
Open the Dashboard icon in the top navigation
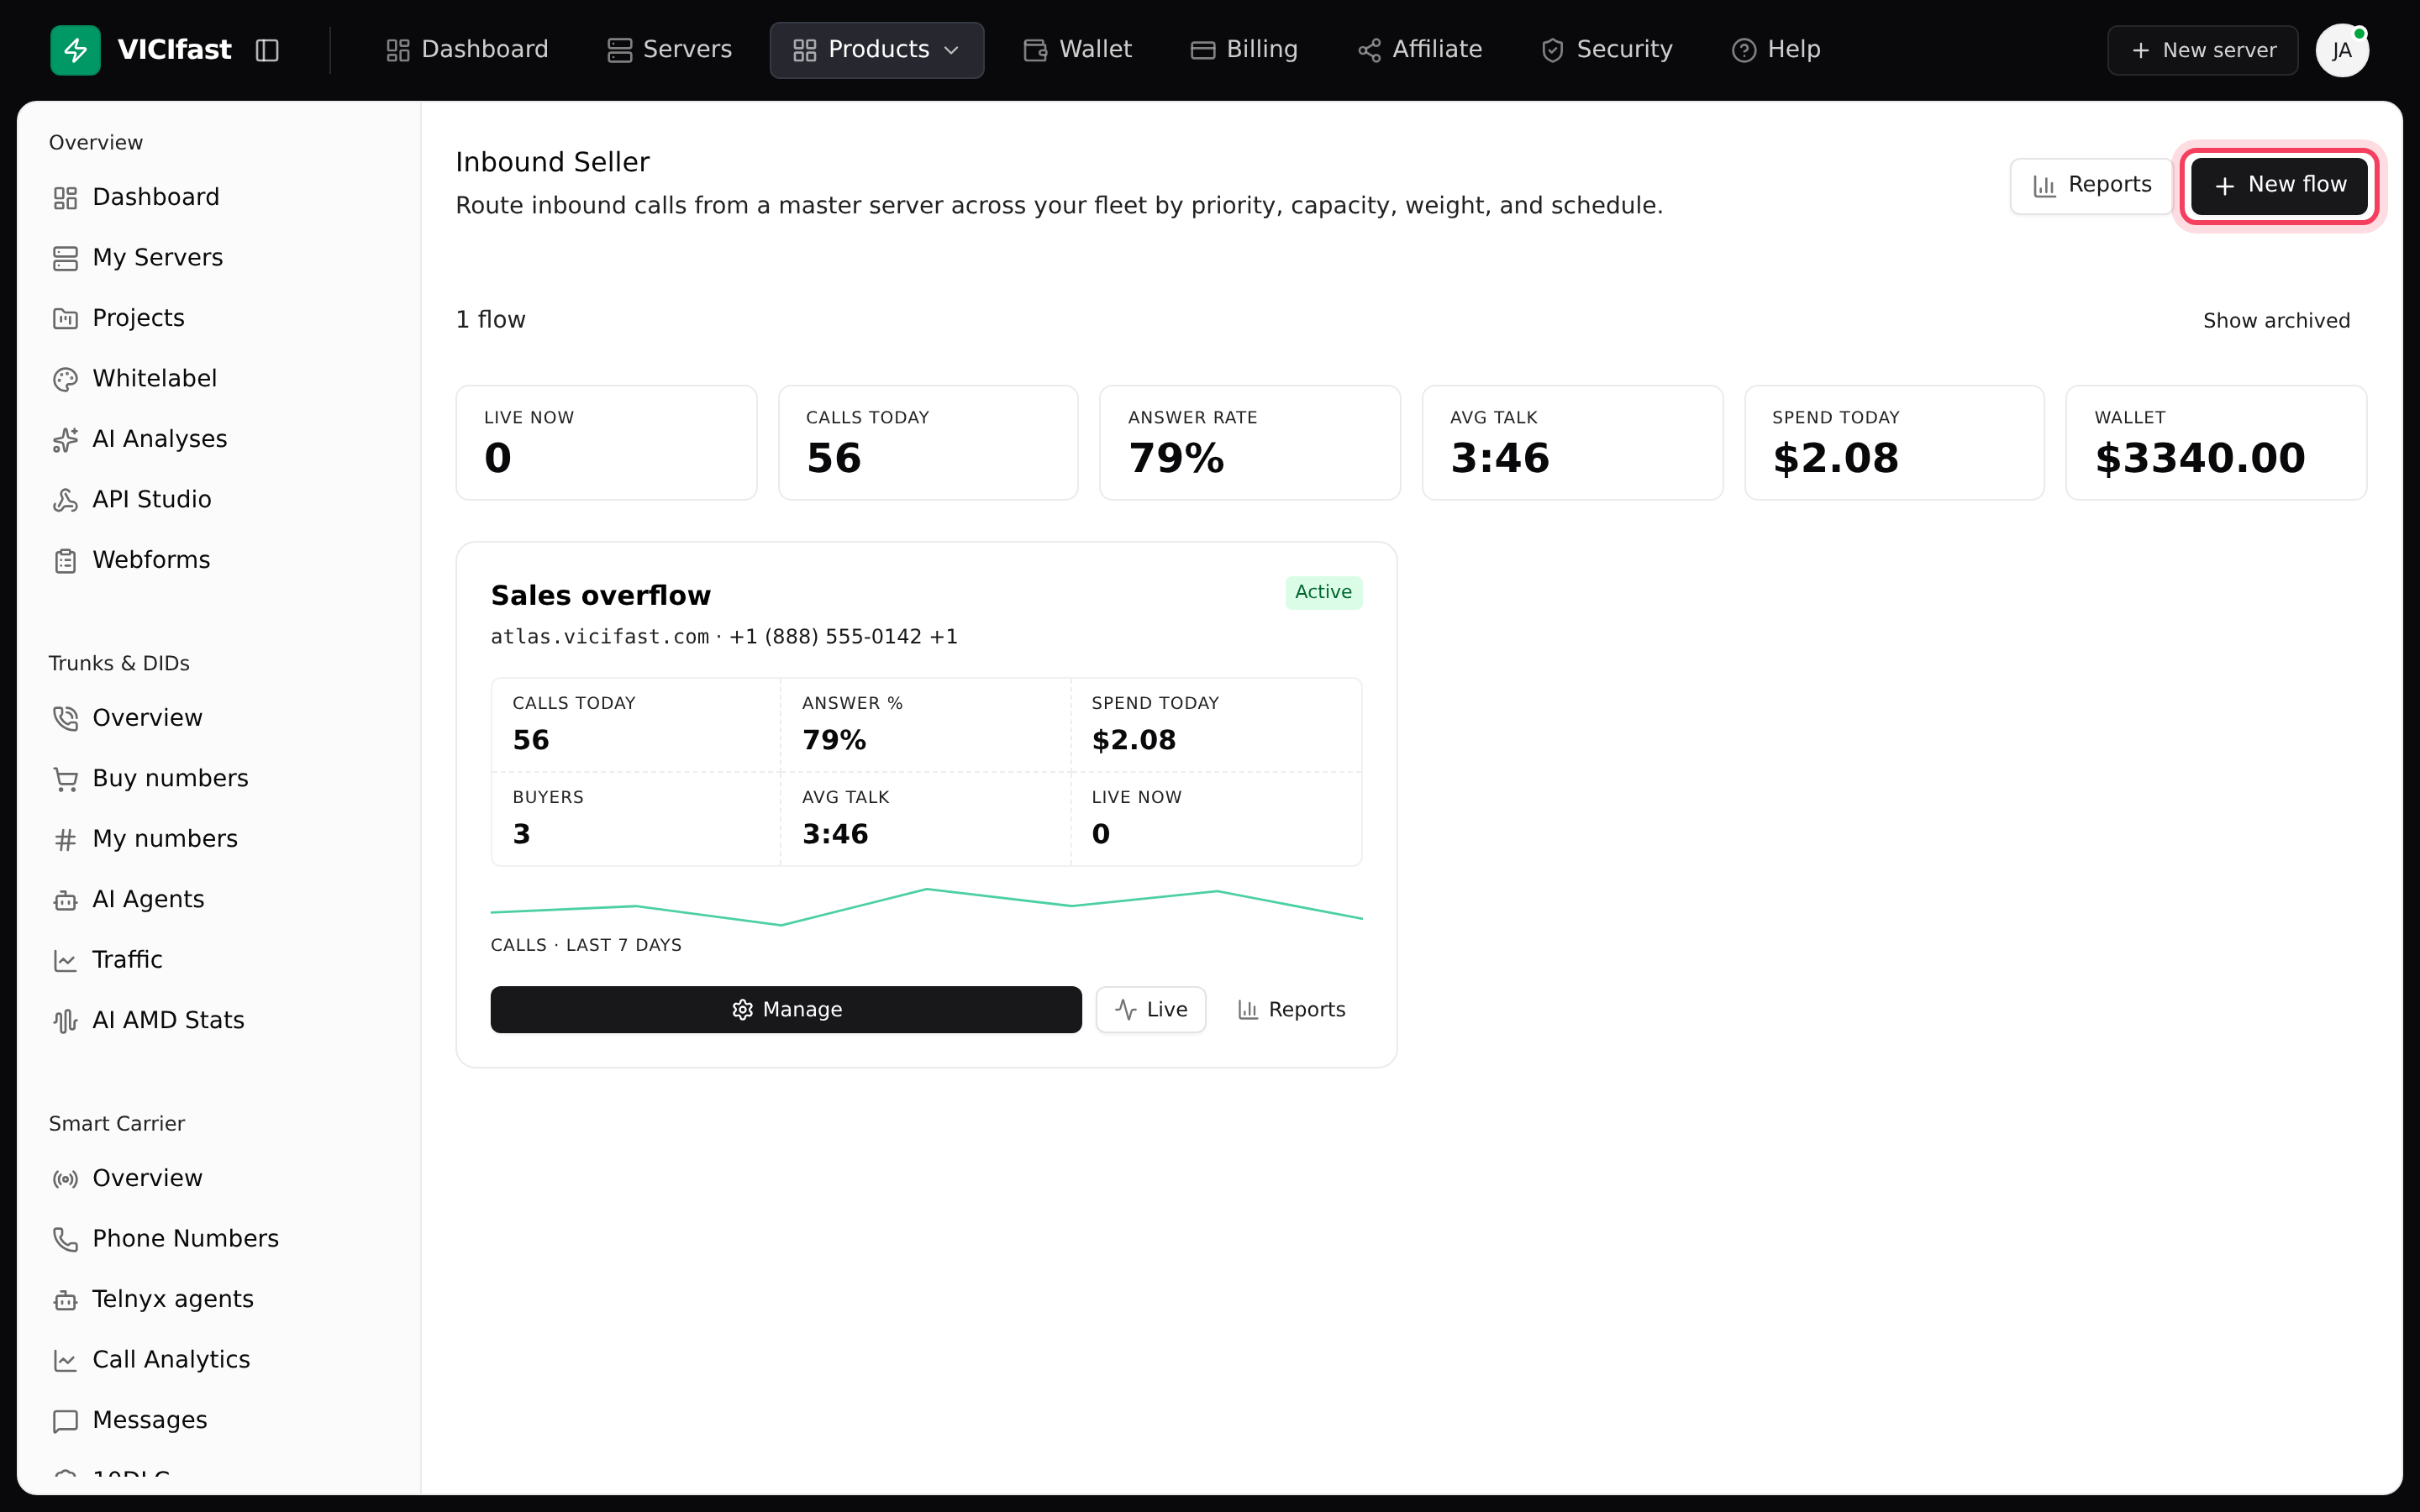398,50
